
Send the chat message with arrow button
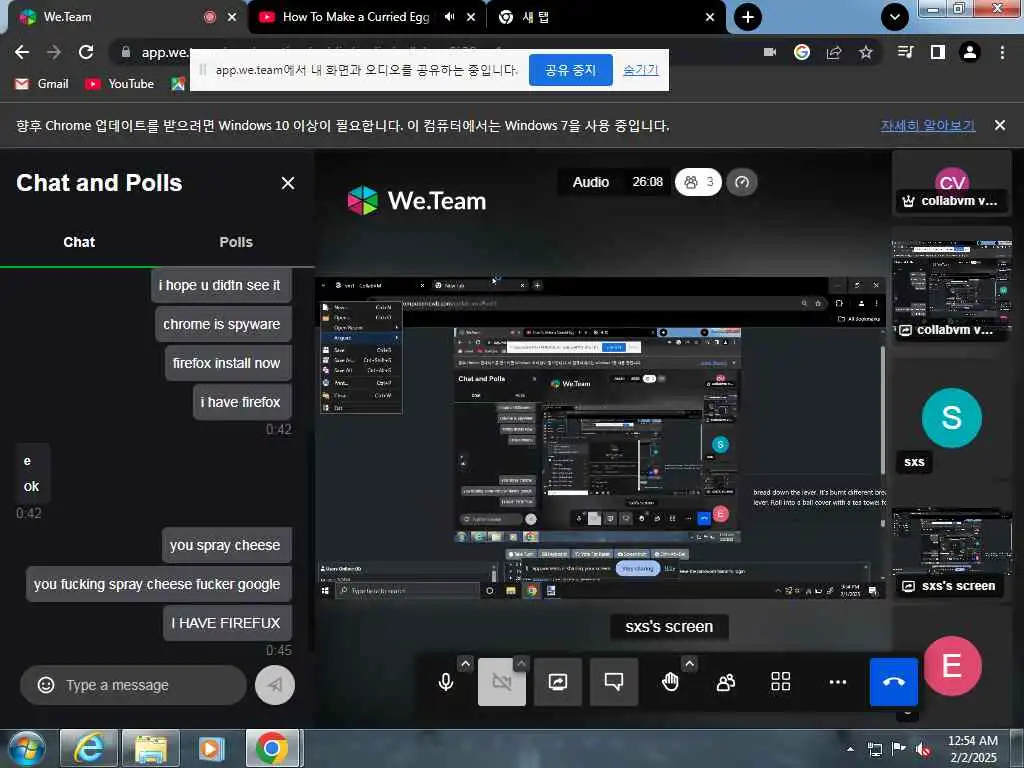tap(275, 685)
